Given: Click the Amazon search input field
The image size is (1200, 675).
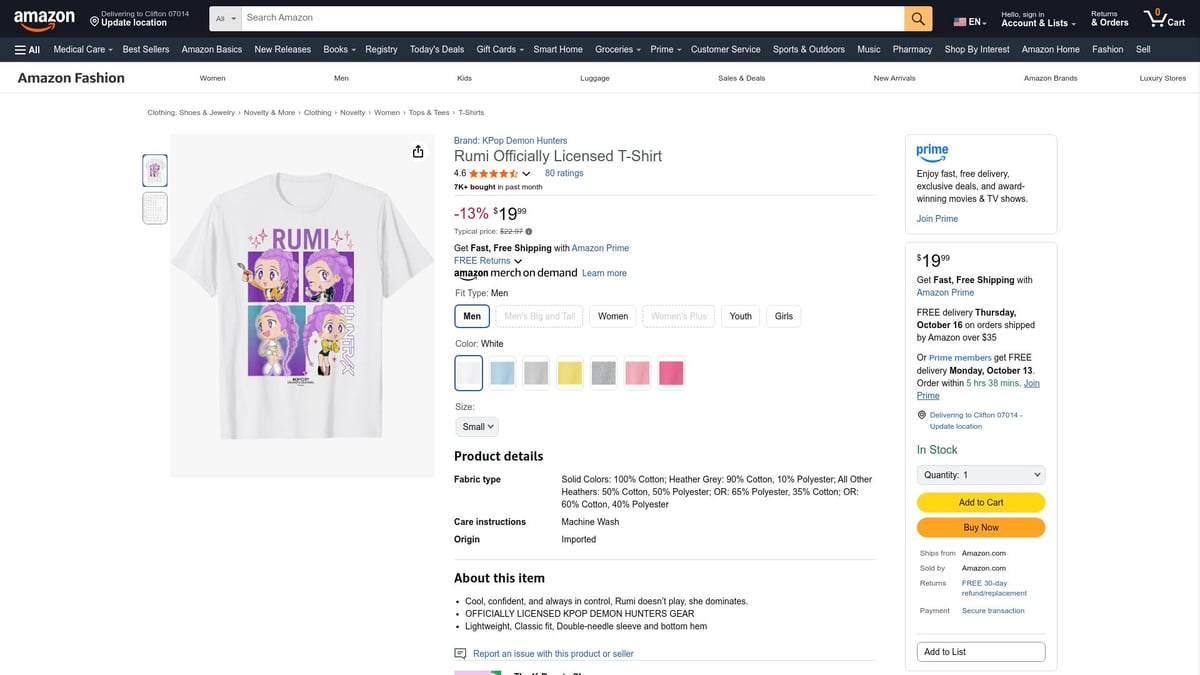Looking at the screenshot, I should (570, 17).
